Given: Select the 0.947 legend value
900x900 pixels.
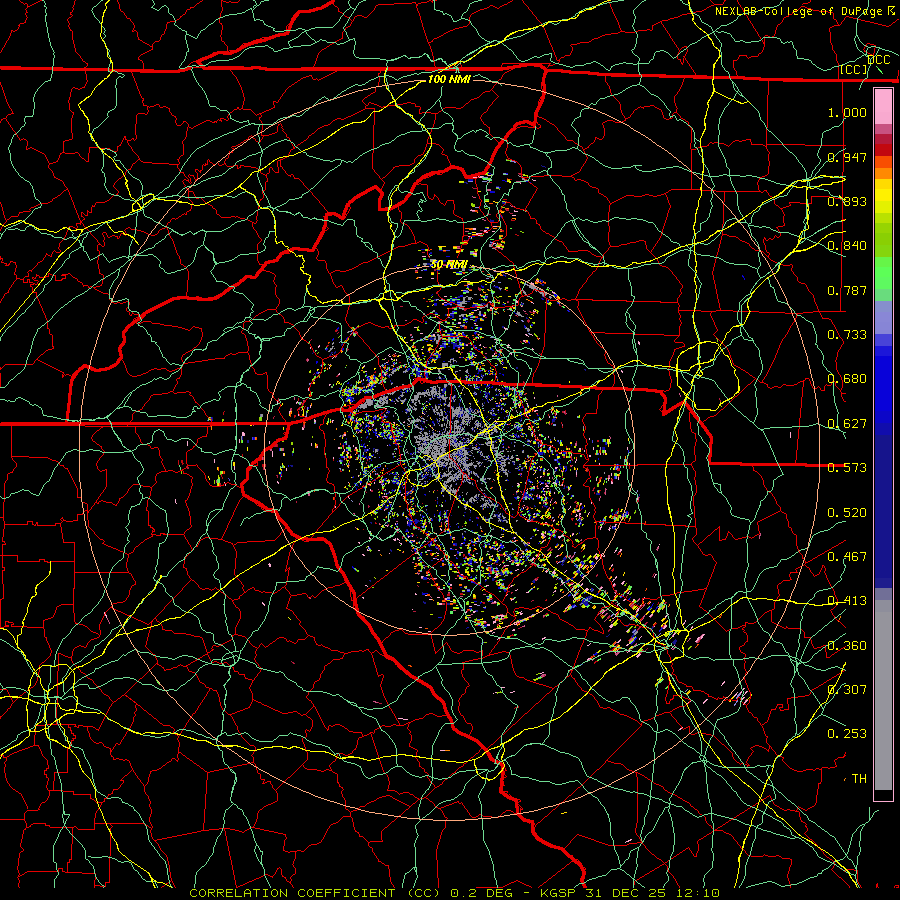Looking at the screenshot, I should click(847, 157).
